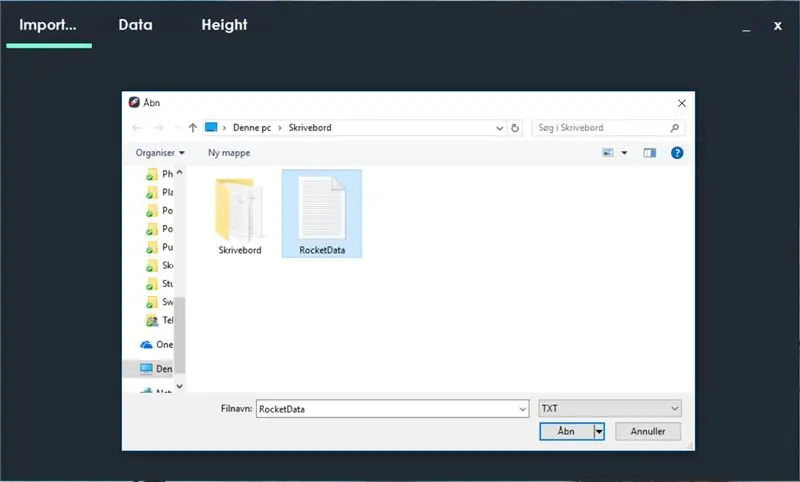Go back in dialog navigation
800x482 pixels.
137,128
